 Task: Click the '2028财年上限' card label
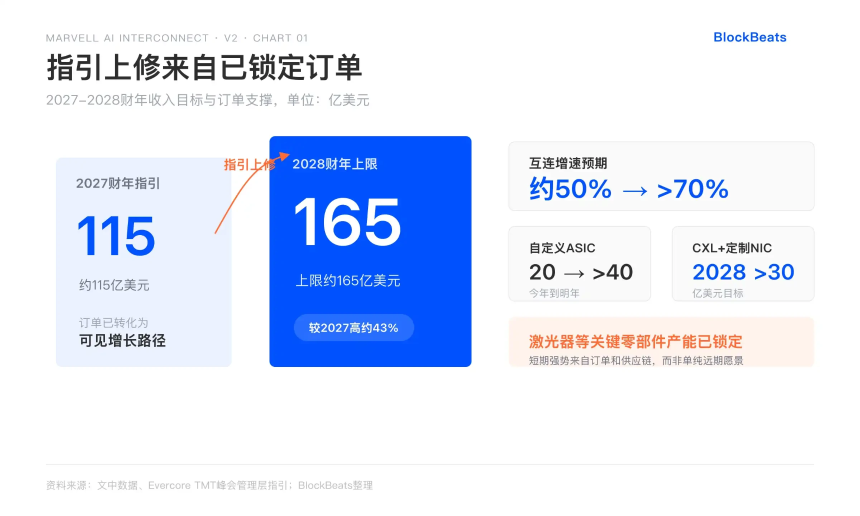click(x=335, y=164)
